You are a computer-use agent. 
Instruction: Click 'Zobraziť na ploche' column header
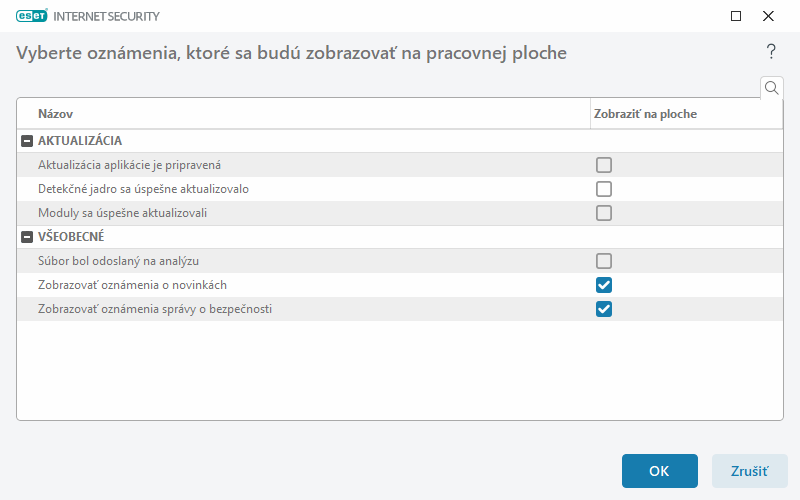coord(645,114)
